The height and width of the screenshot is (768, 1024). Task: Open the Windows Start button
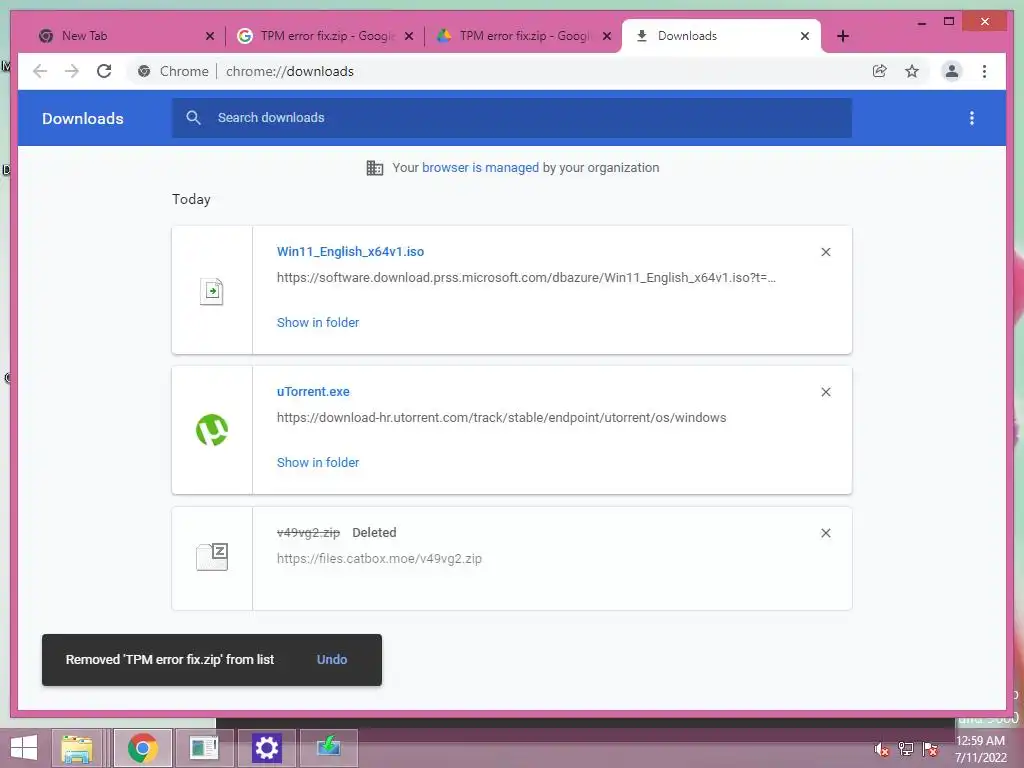tap(24, 748)
